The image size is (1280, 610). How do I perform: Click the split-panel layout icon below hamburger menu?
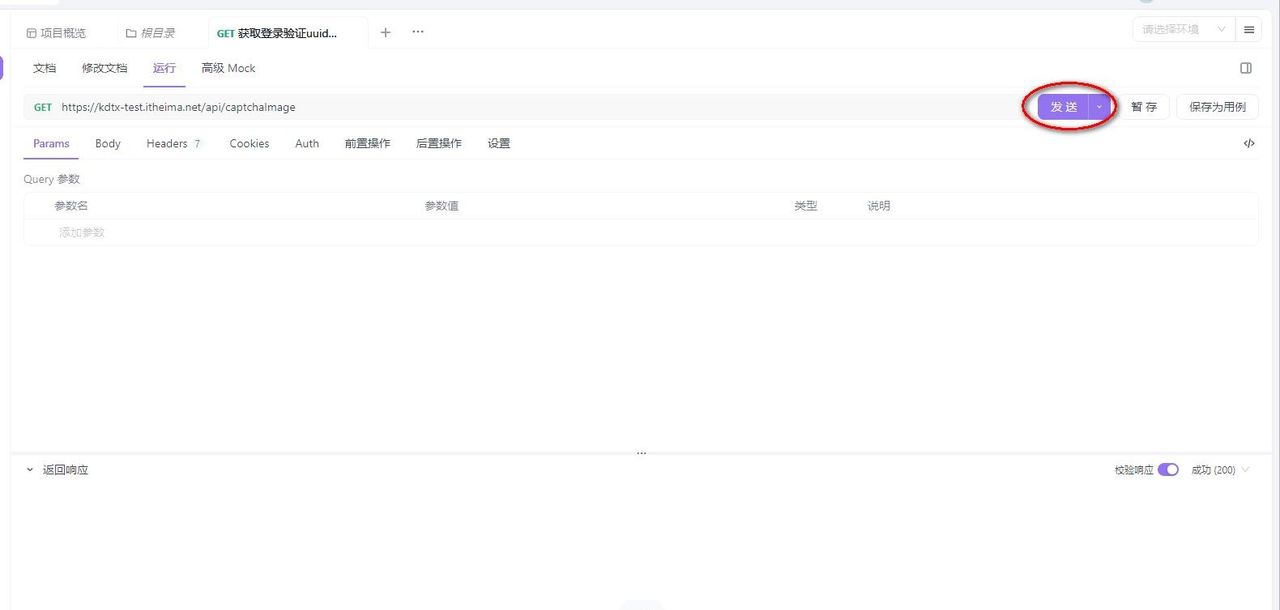tap(1245, 67)
